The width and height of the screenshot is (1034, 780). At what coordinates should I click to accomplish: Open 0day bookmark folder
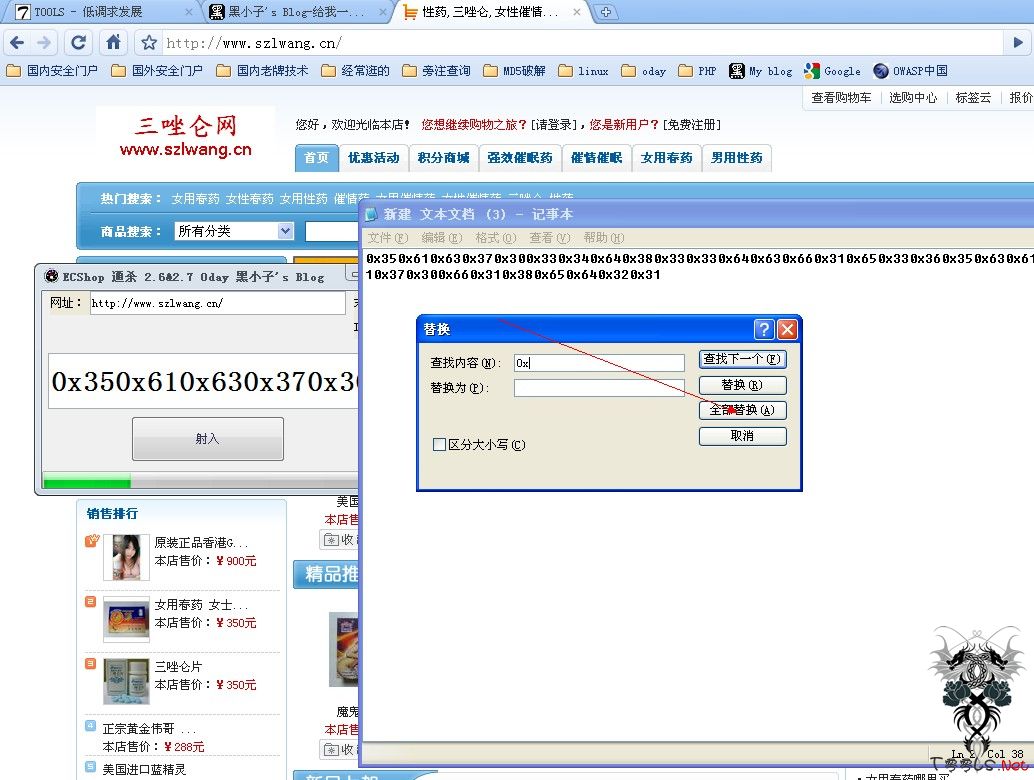pos(644,71)
